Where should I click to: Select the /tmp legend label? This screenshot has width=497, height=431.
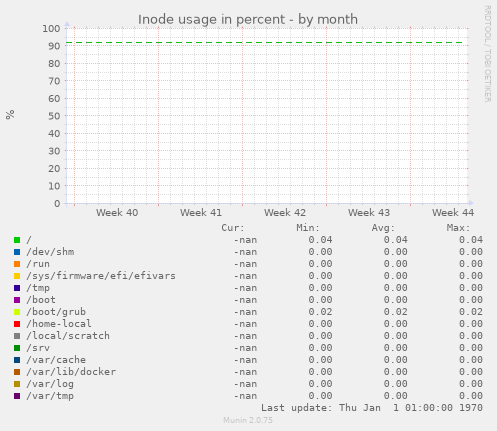(38, 288)
